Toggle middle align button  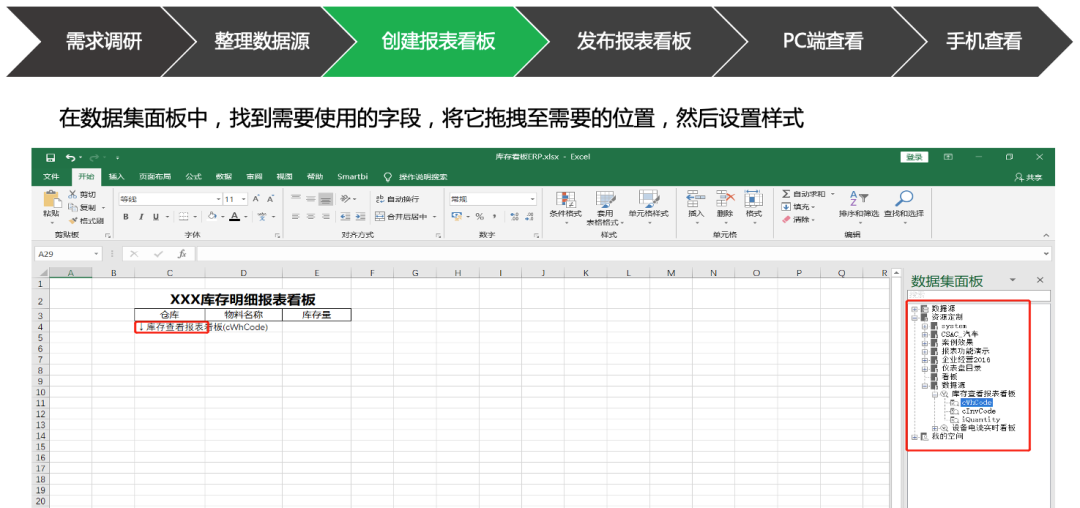[x=310, y=199]
